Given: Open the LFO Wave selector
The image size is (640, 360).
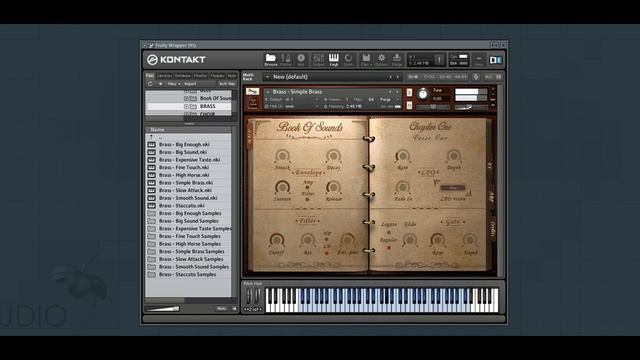Looking at the screenshot, I should 452,188.
